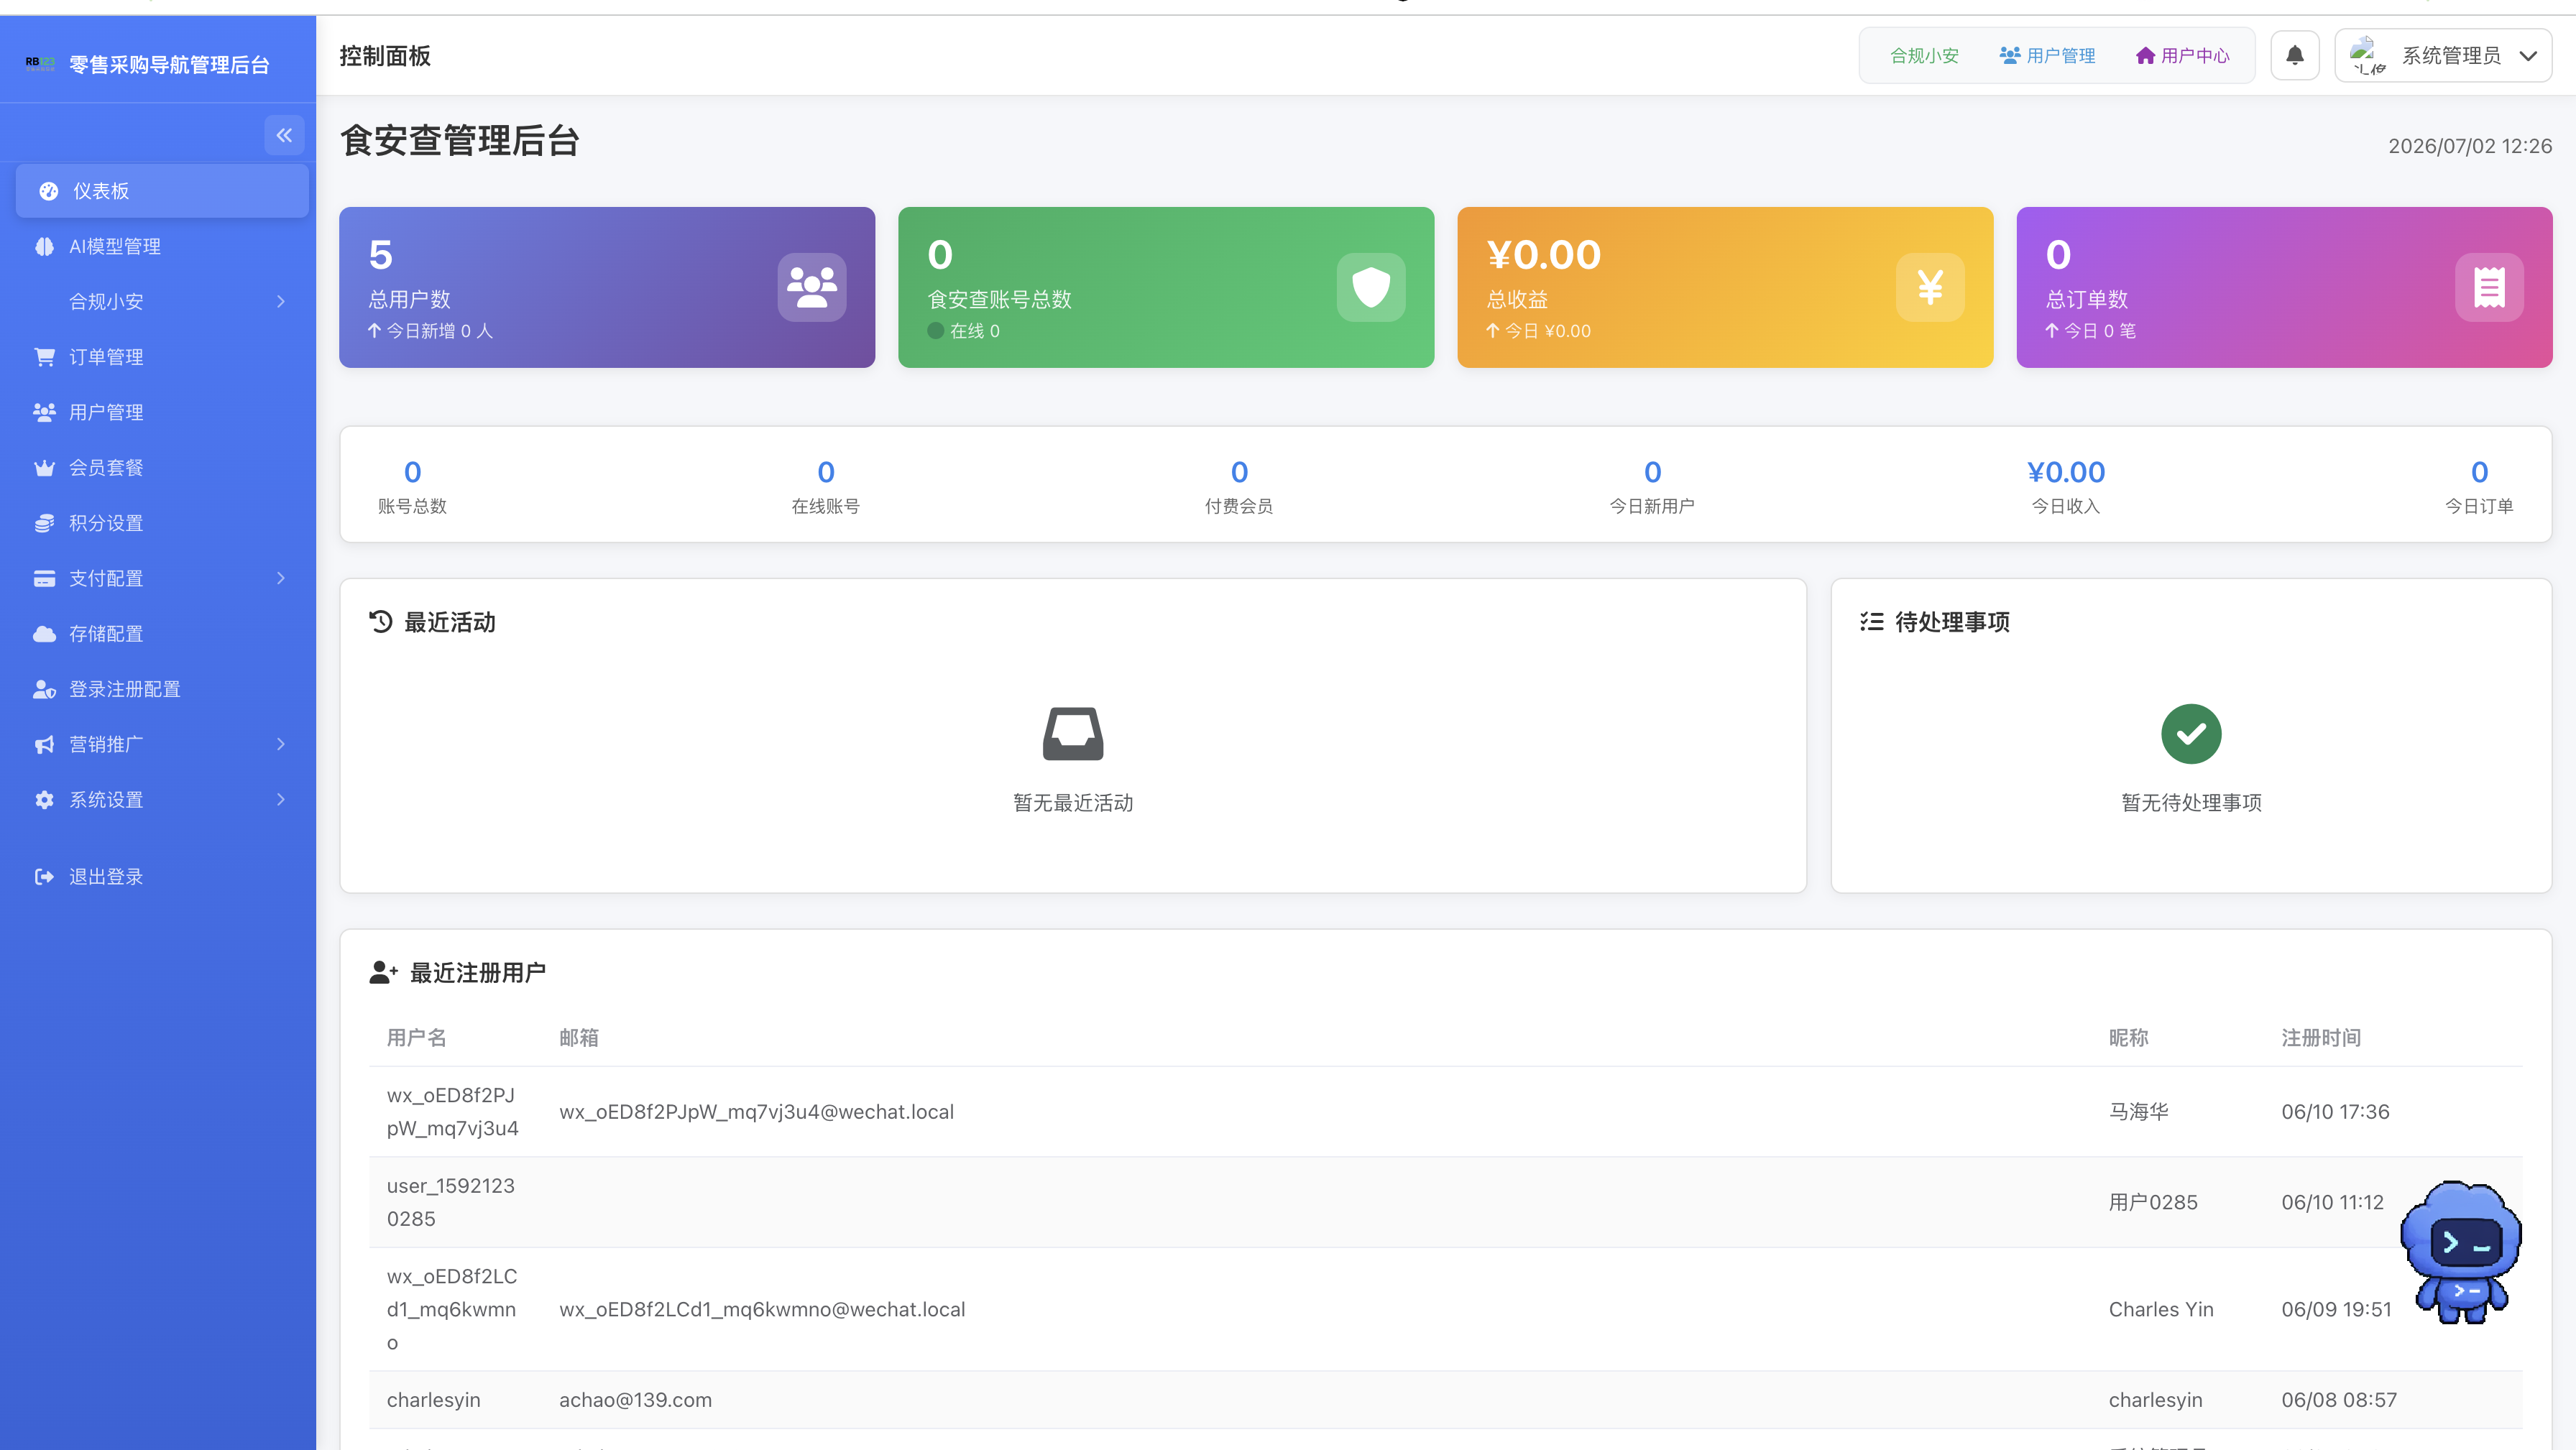Click the empty inbox tray icon
This screenshot has height=1450, width=2576.
click(1073, 734)
